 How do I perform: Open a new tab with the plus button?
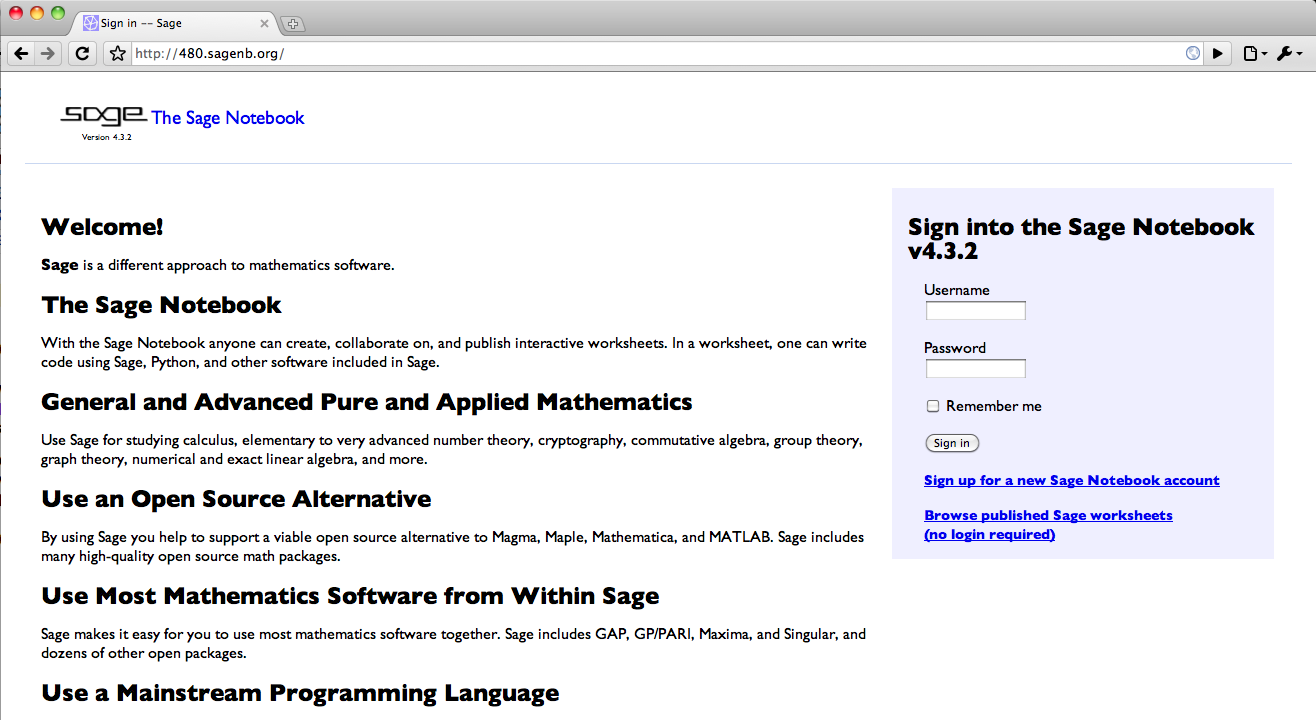293,23
